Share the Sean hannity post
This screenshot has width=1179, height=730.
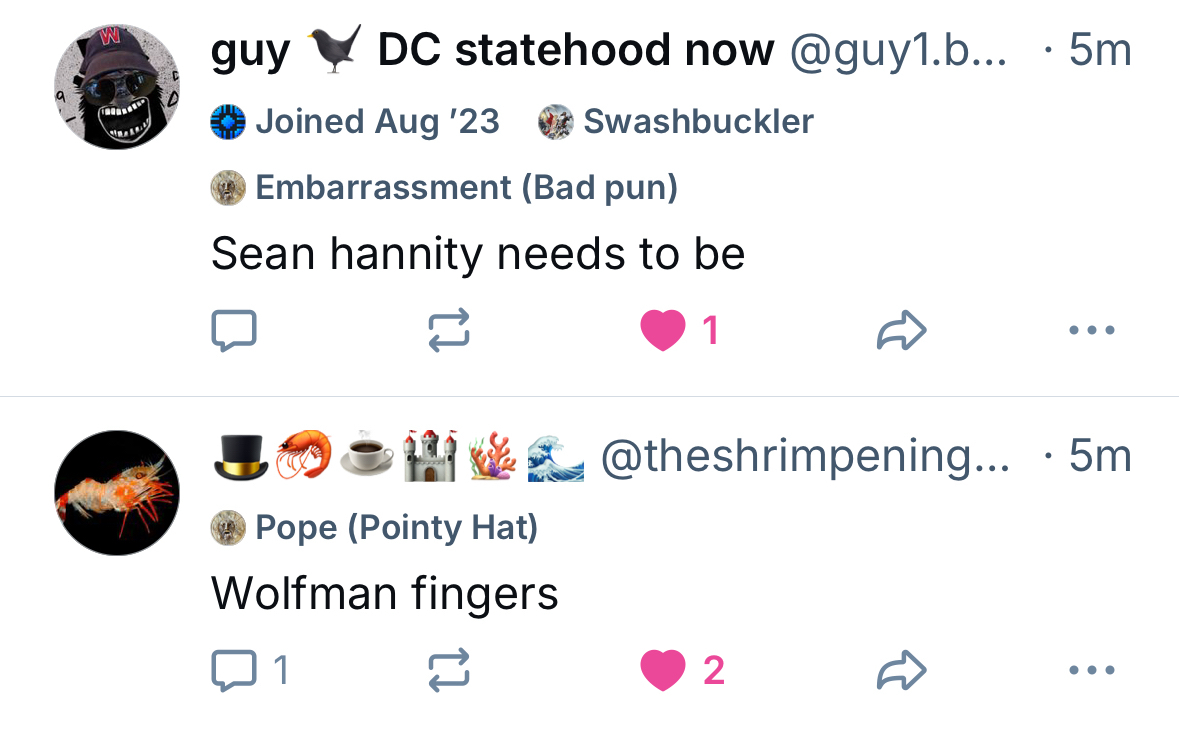click(901, 330)
